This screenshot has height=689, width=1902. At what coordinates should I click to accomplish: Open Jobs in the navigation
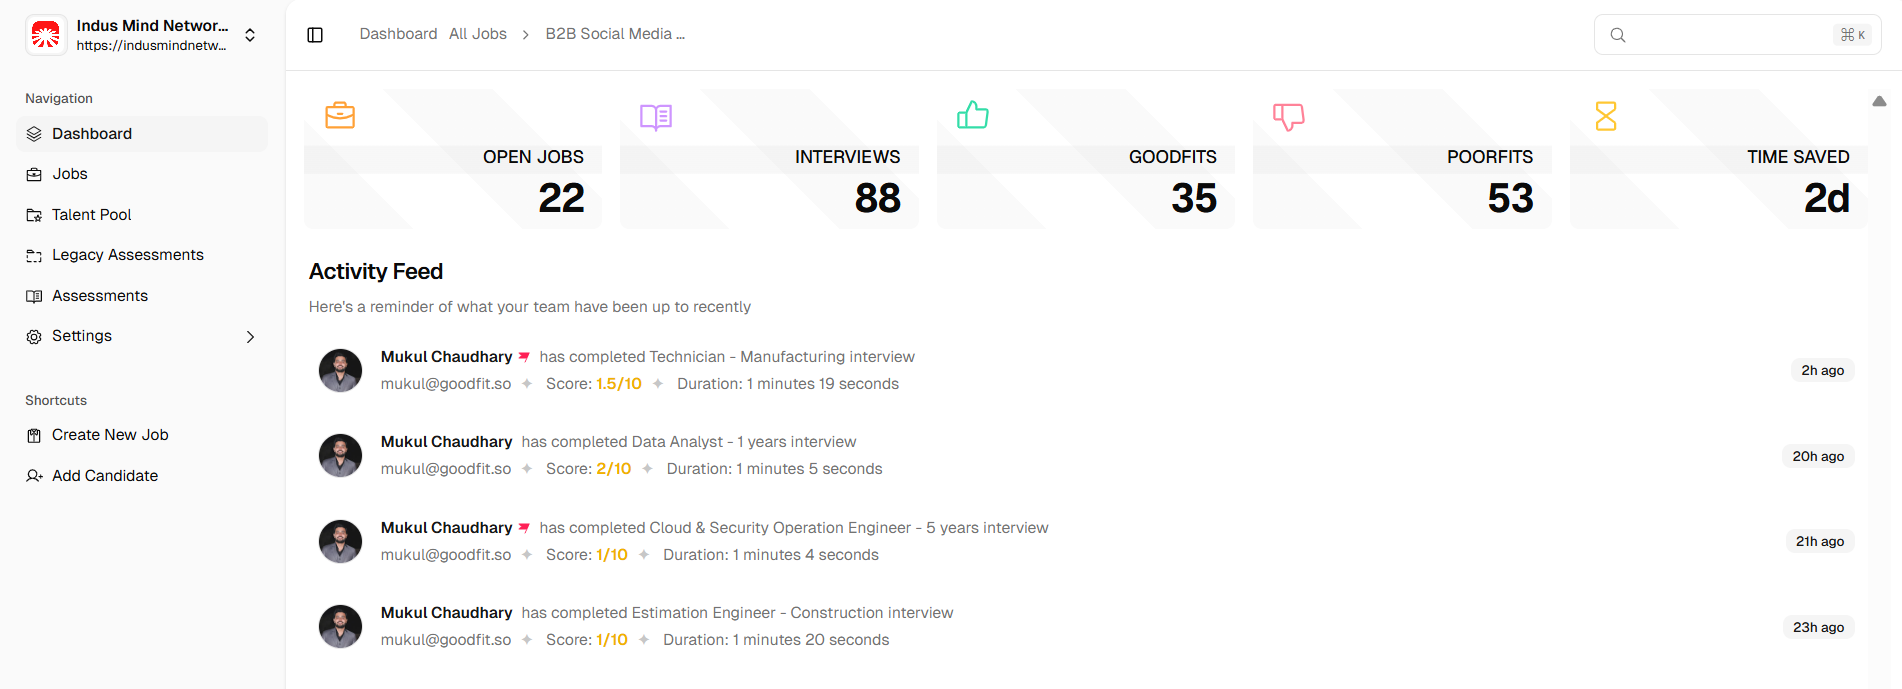click(x=70, y=174)
